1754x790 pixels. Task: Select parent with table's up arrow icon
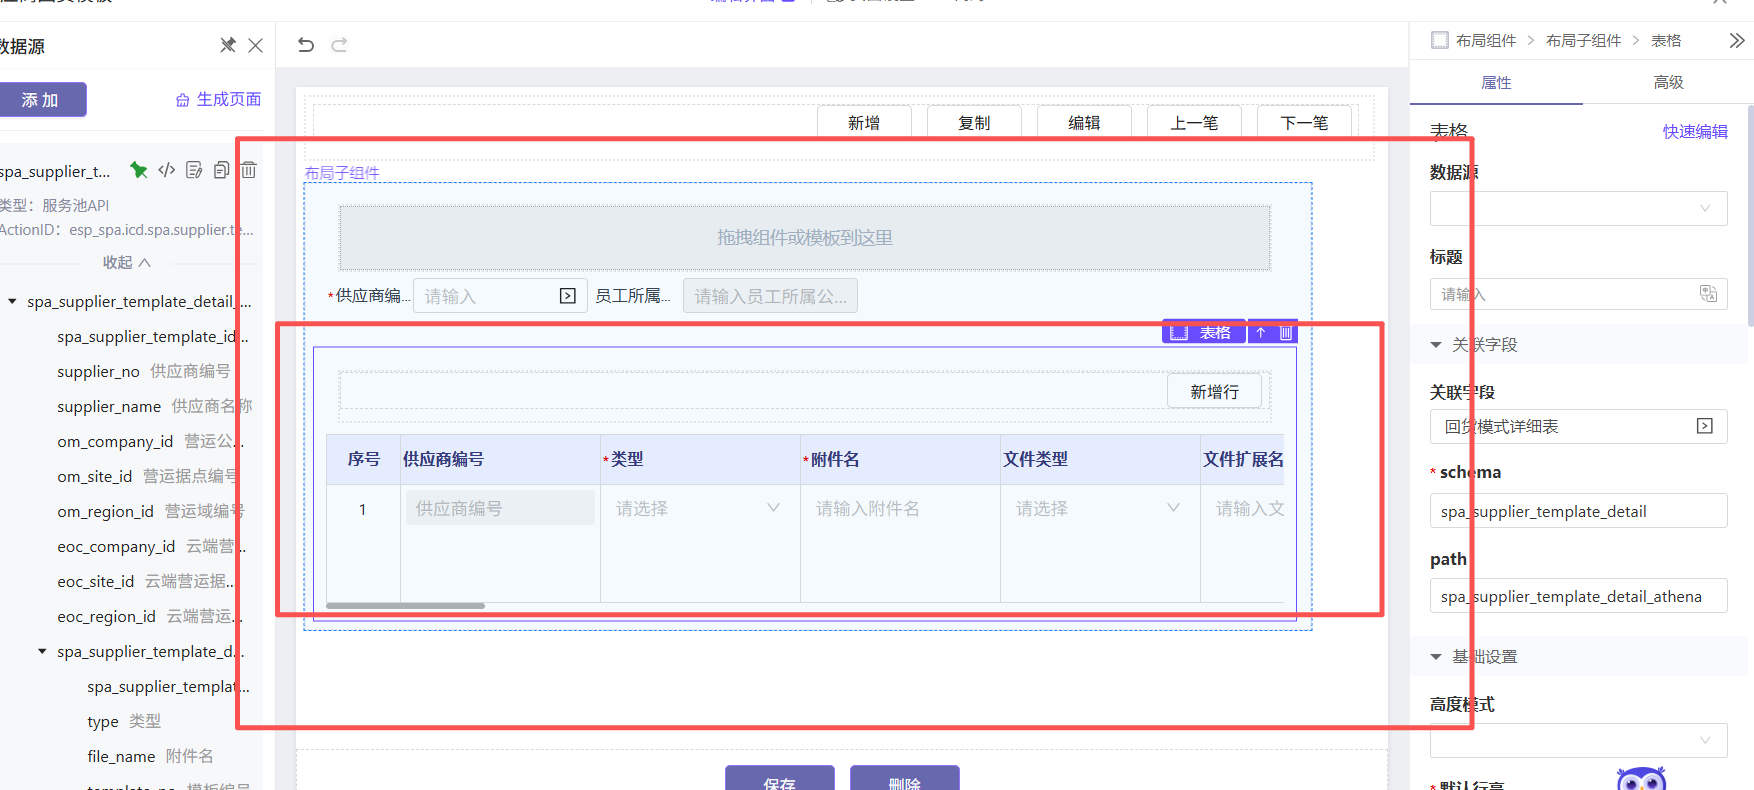point(1261,333)
